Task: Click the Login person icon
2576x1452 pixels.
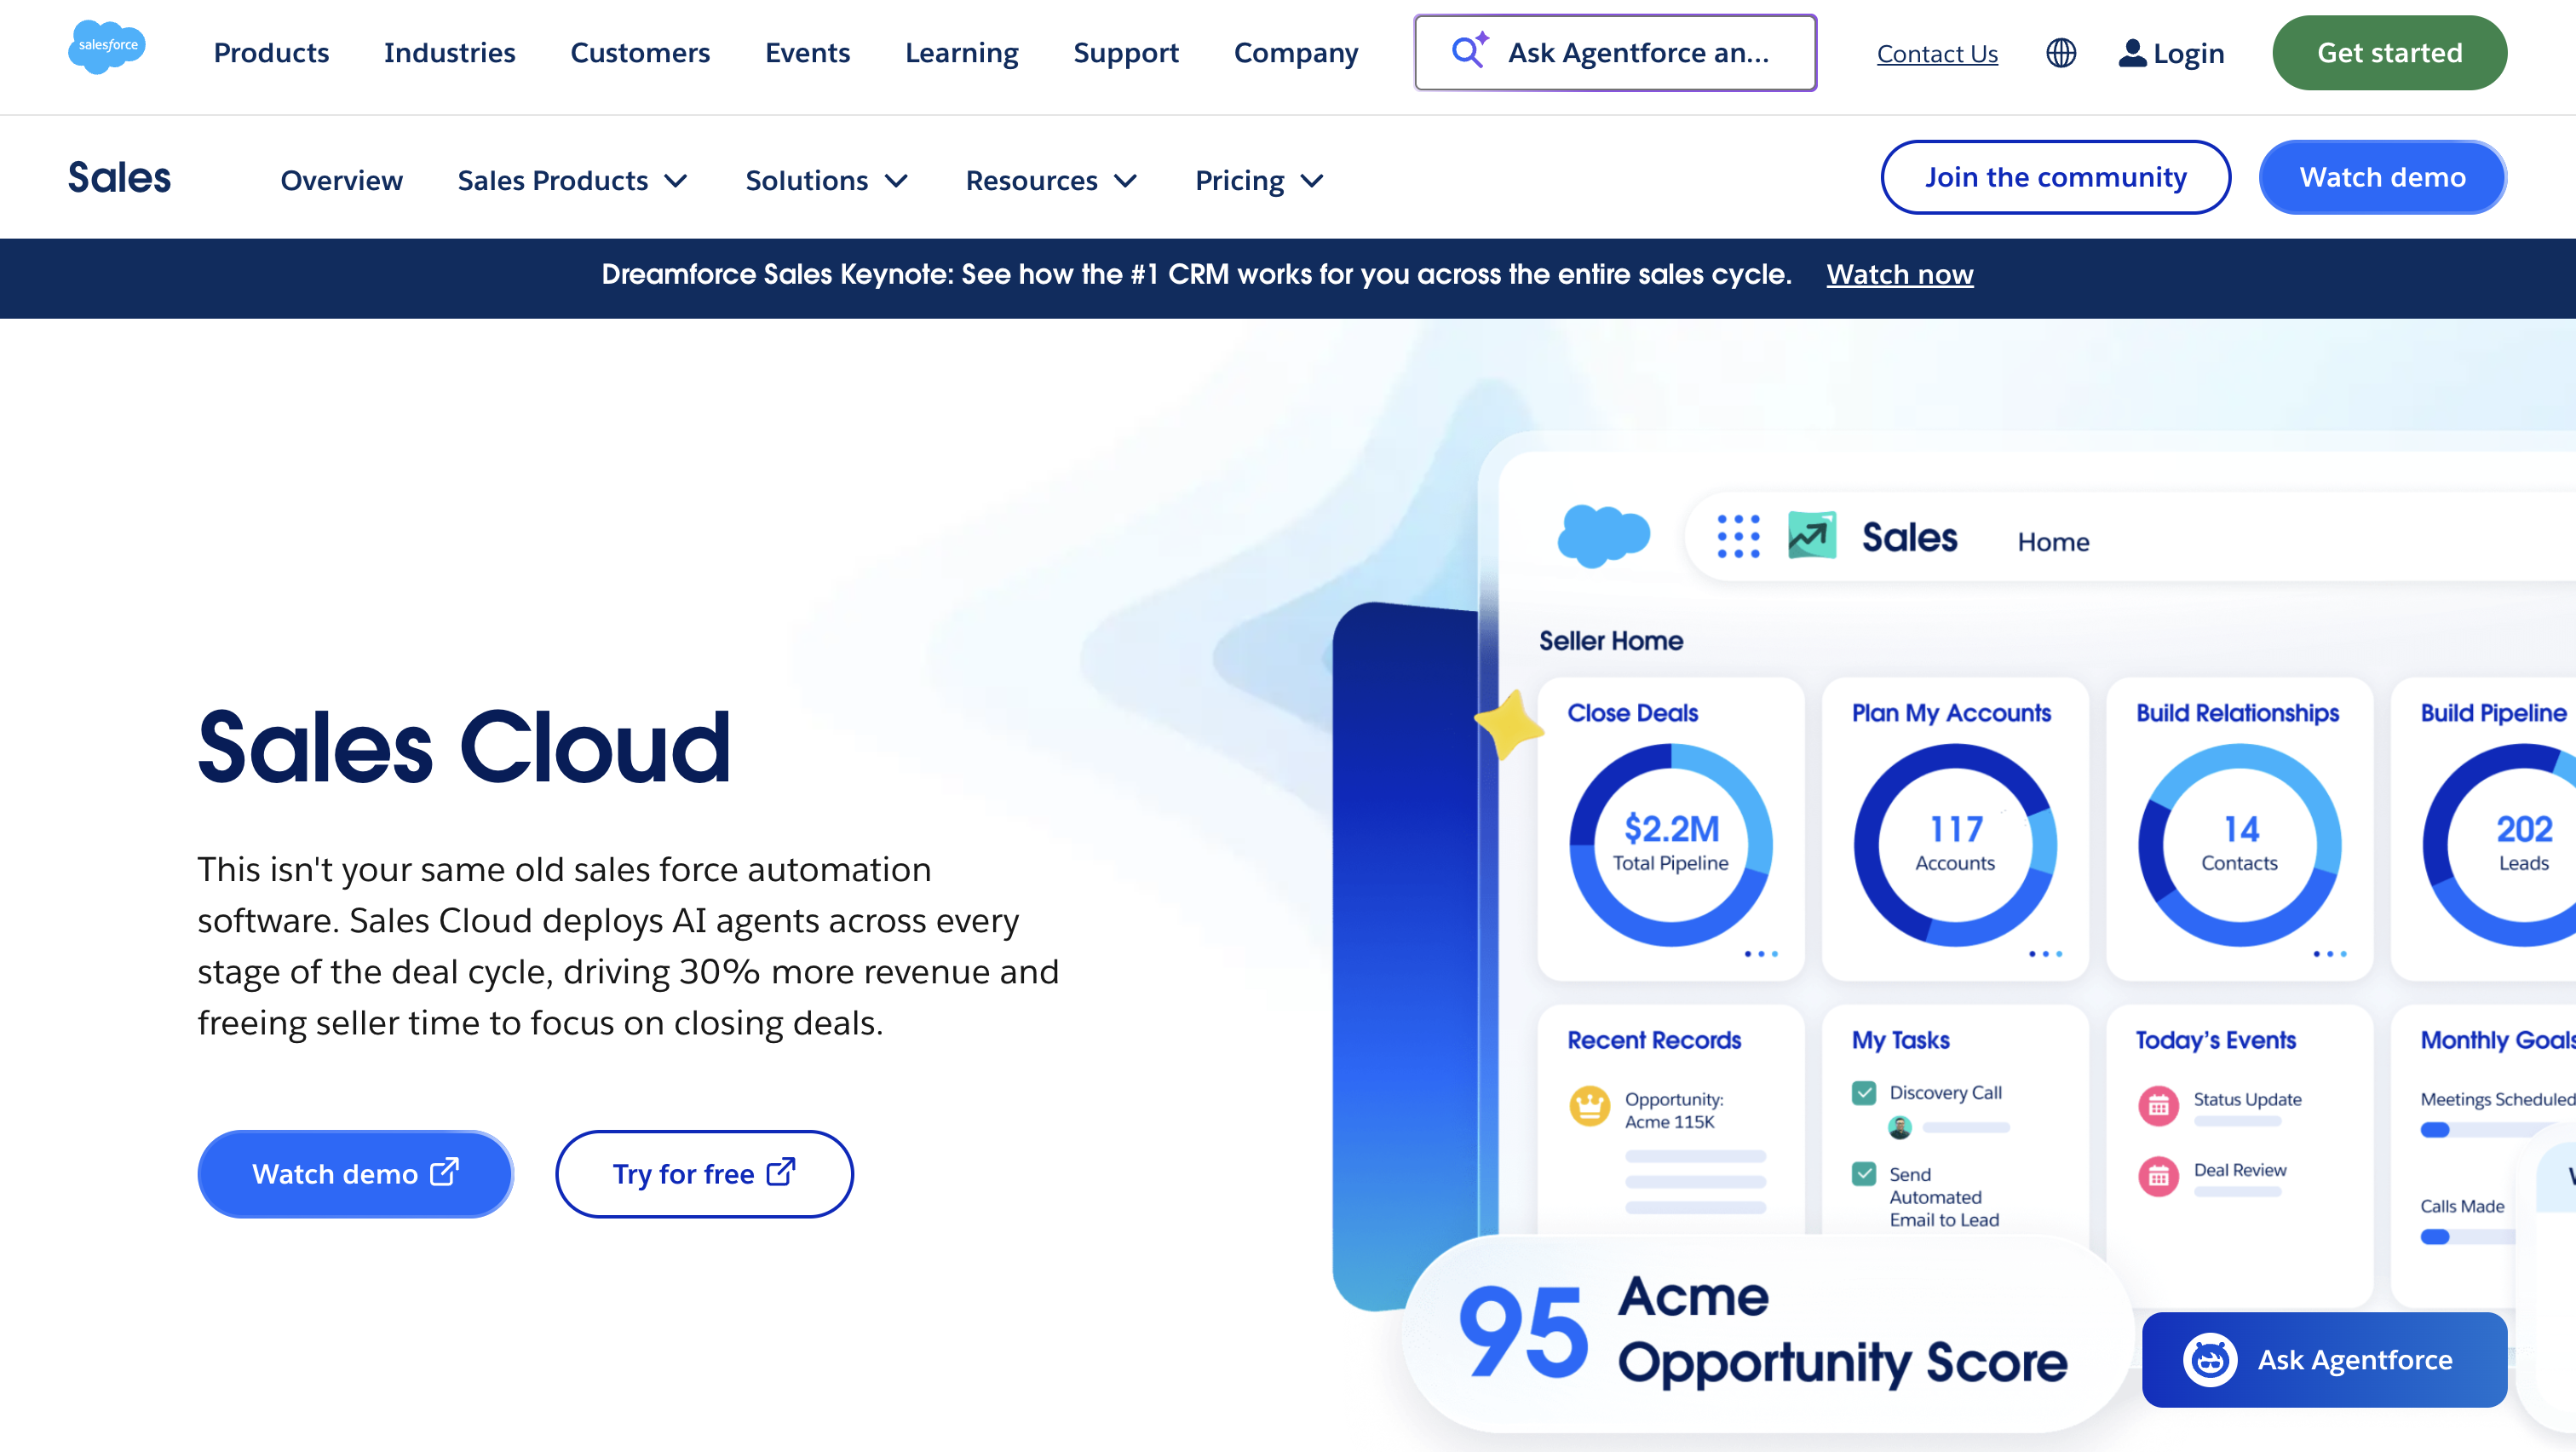Action: point(2132,53)
